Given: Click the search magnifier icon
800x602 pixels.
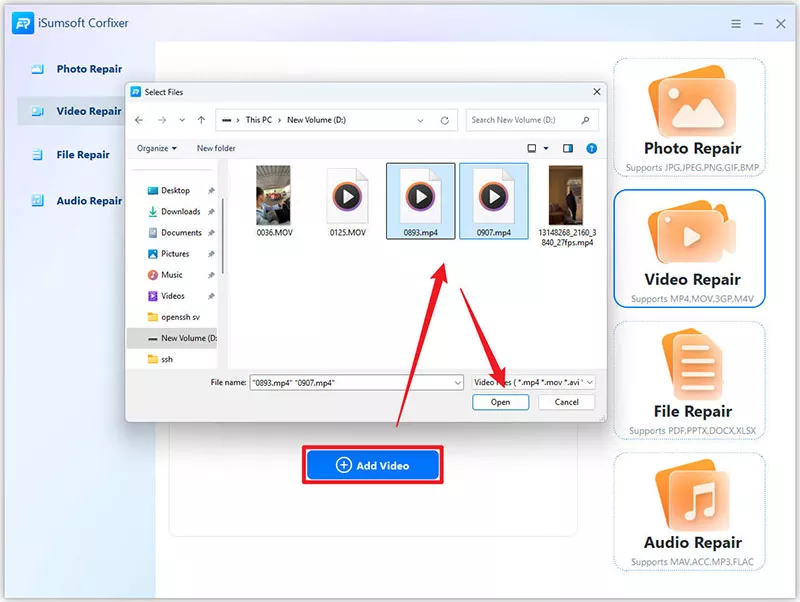Looking at the screenshot, I should (585, 120).
